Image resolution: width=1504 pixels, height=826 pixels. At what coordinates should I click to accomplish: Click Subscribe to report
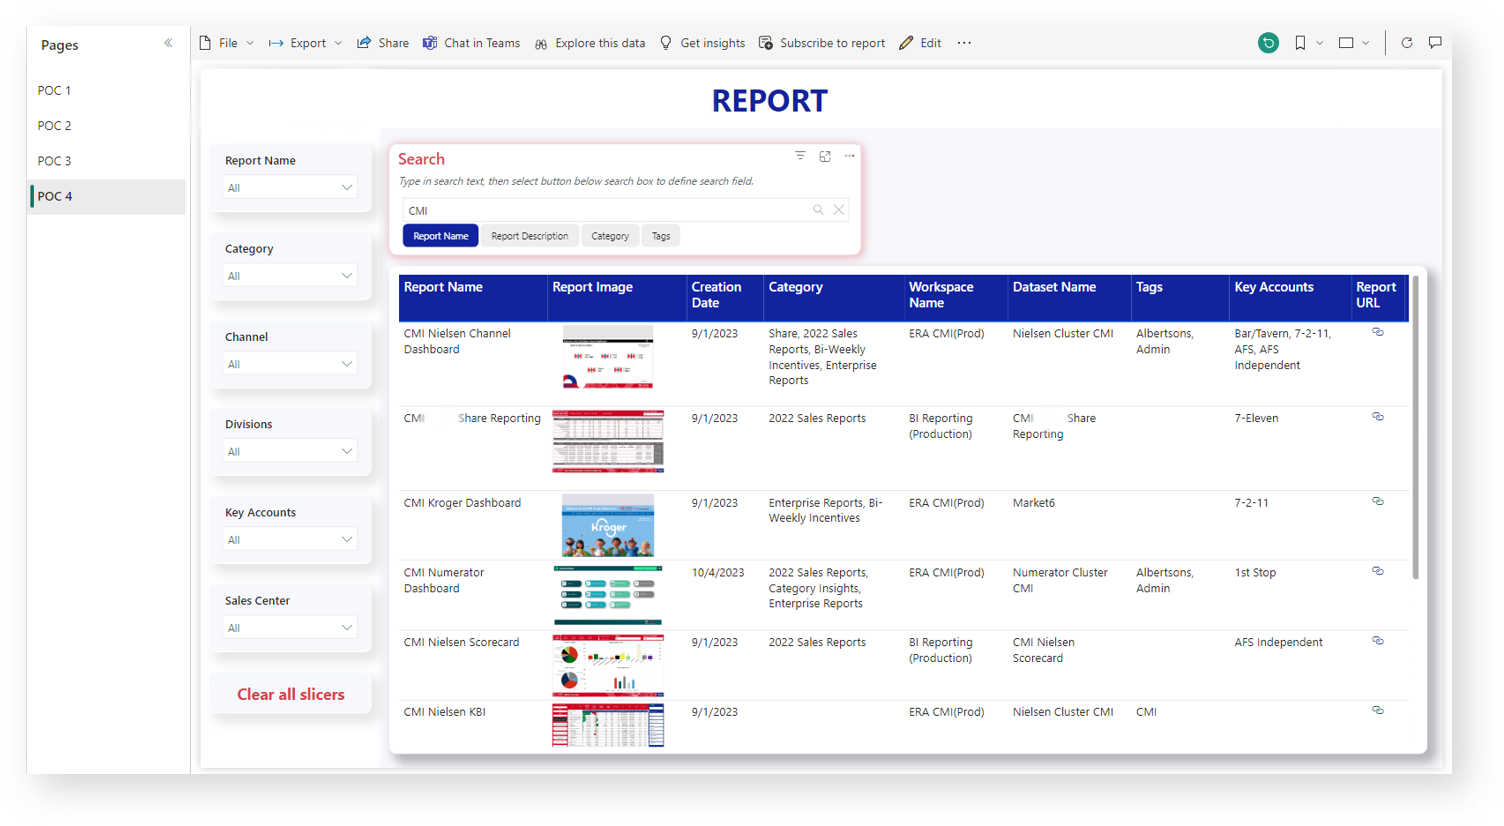coord(822,43)
